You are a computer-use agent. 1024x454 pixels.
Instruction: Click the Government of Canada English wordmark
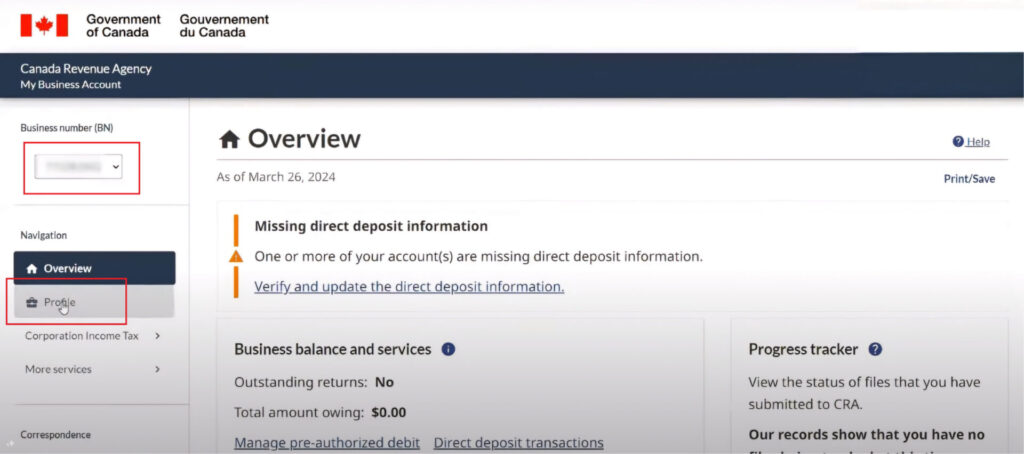tap(123, 25)
